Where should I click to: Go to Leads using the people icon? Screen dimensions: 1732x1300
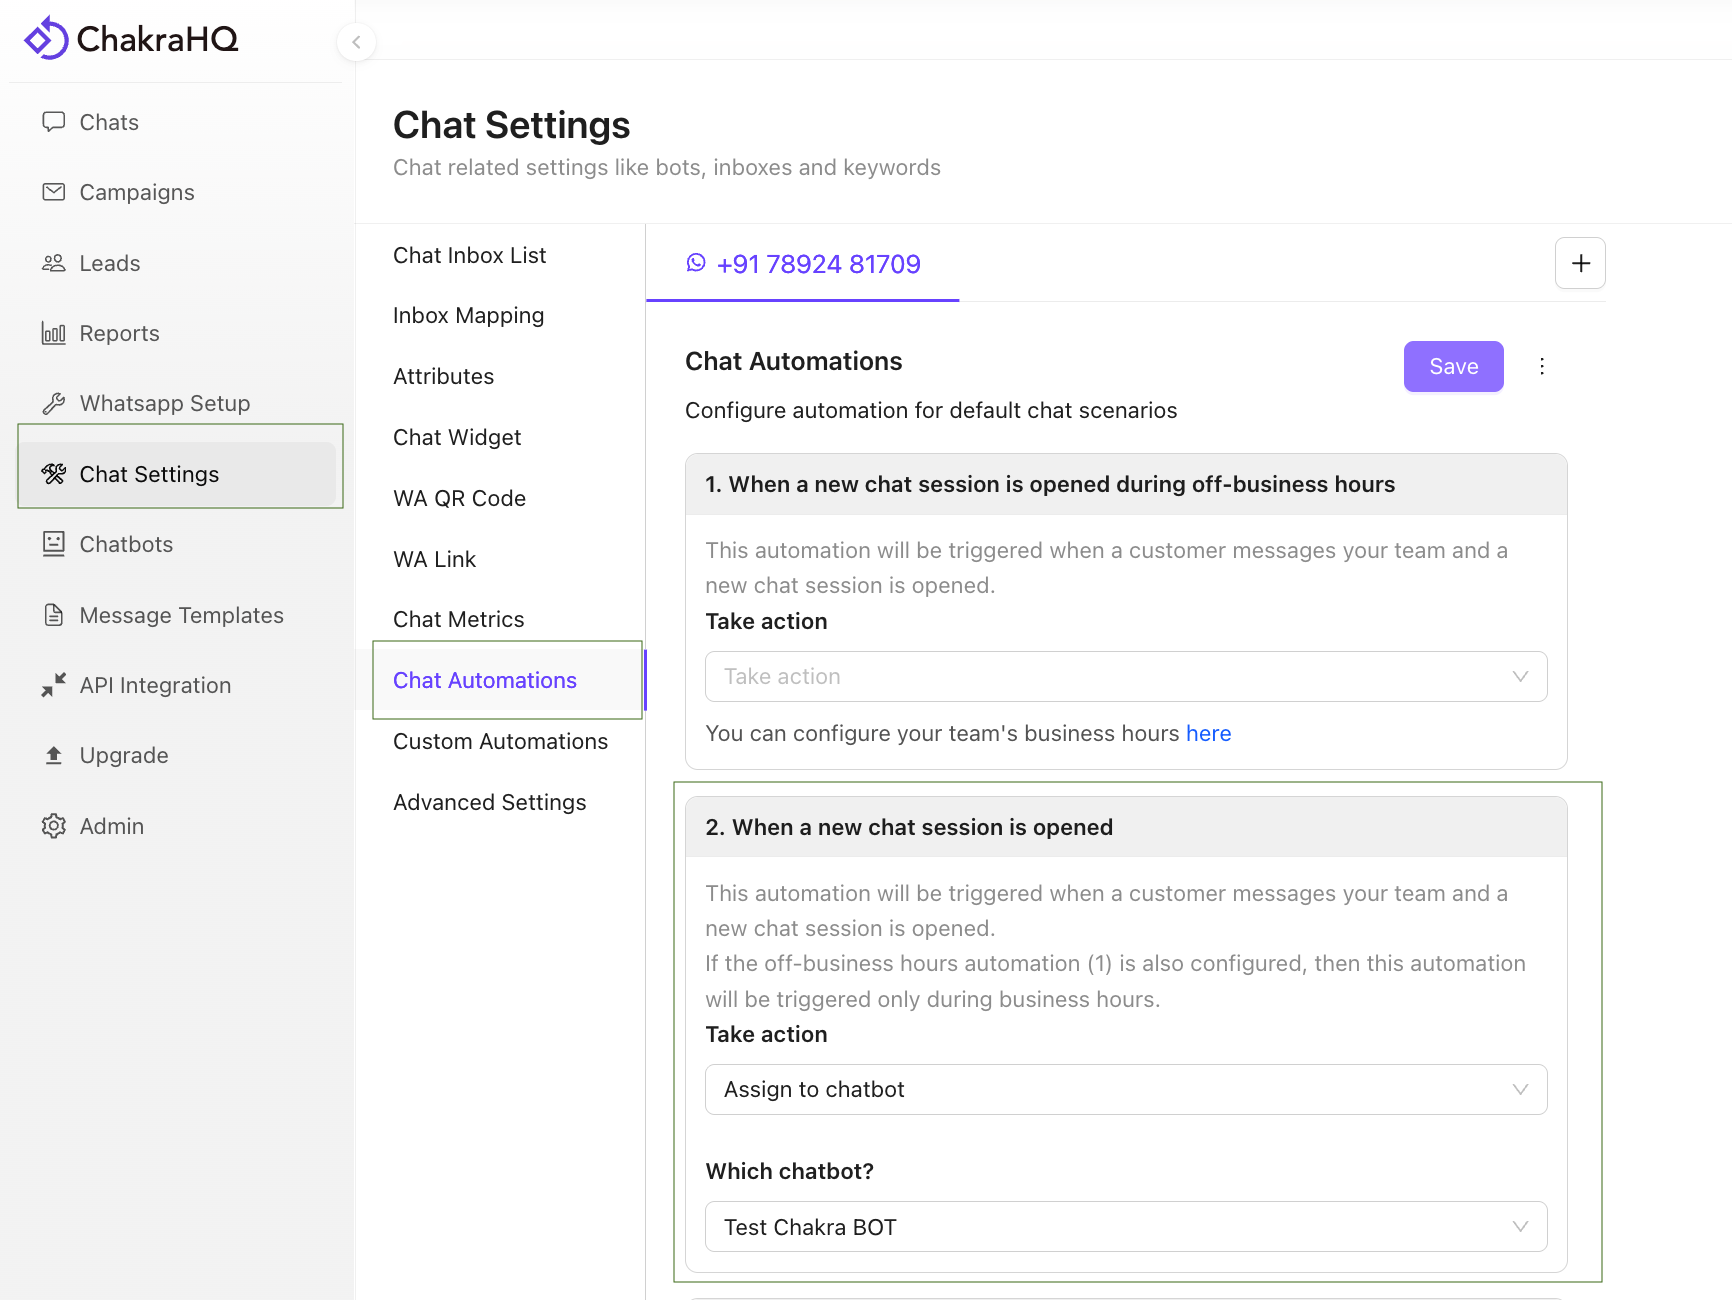click(x=54, y=263)
